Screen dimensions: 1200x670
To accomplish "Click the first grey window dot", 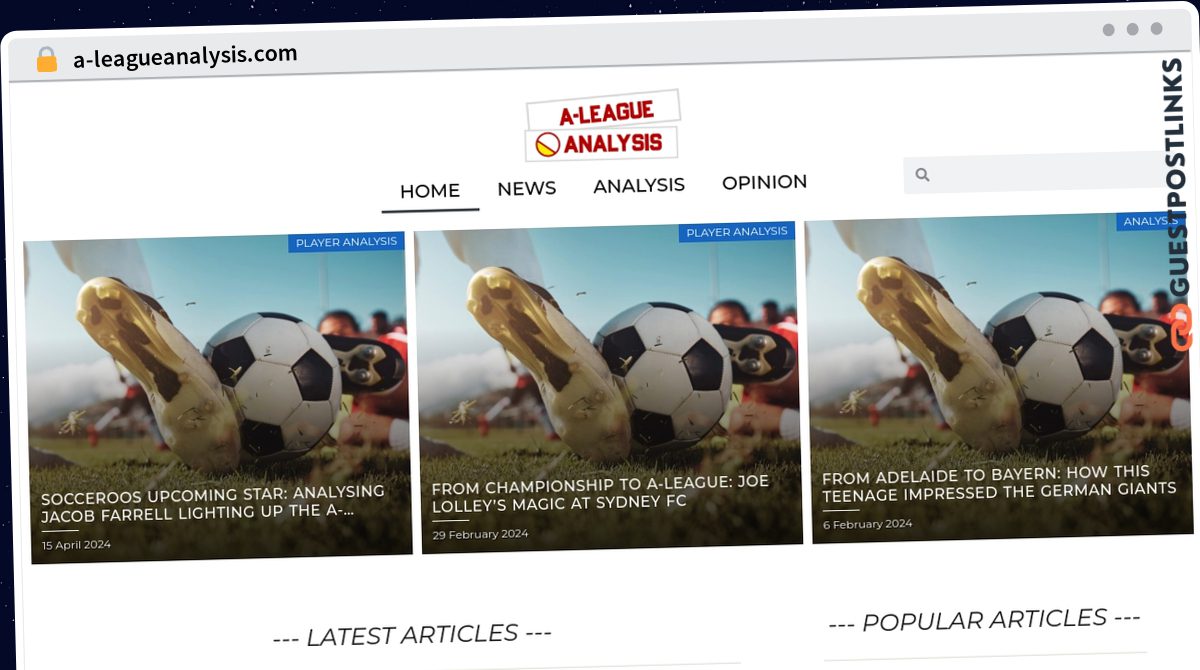I will pyautogui.click(x=1108, y=30).
